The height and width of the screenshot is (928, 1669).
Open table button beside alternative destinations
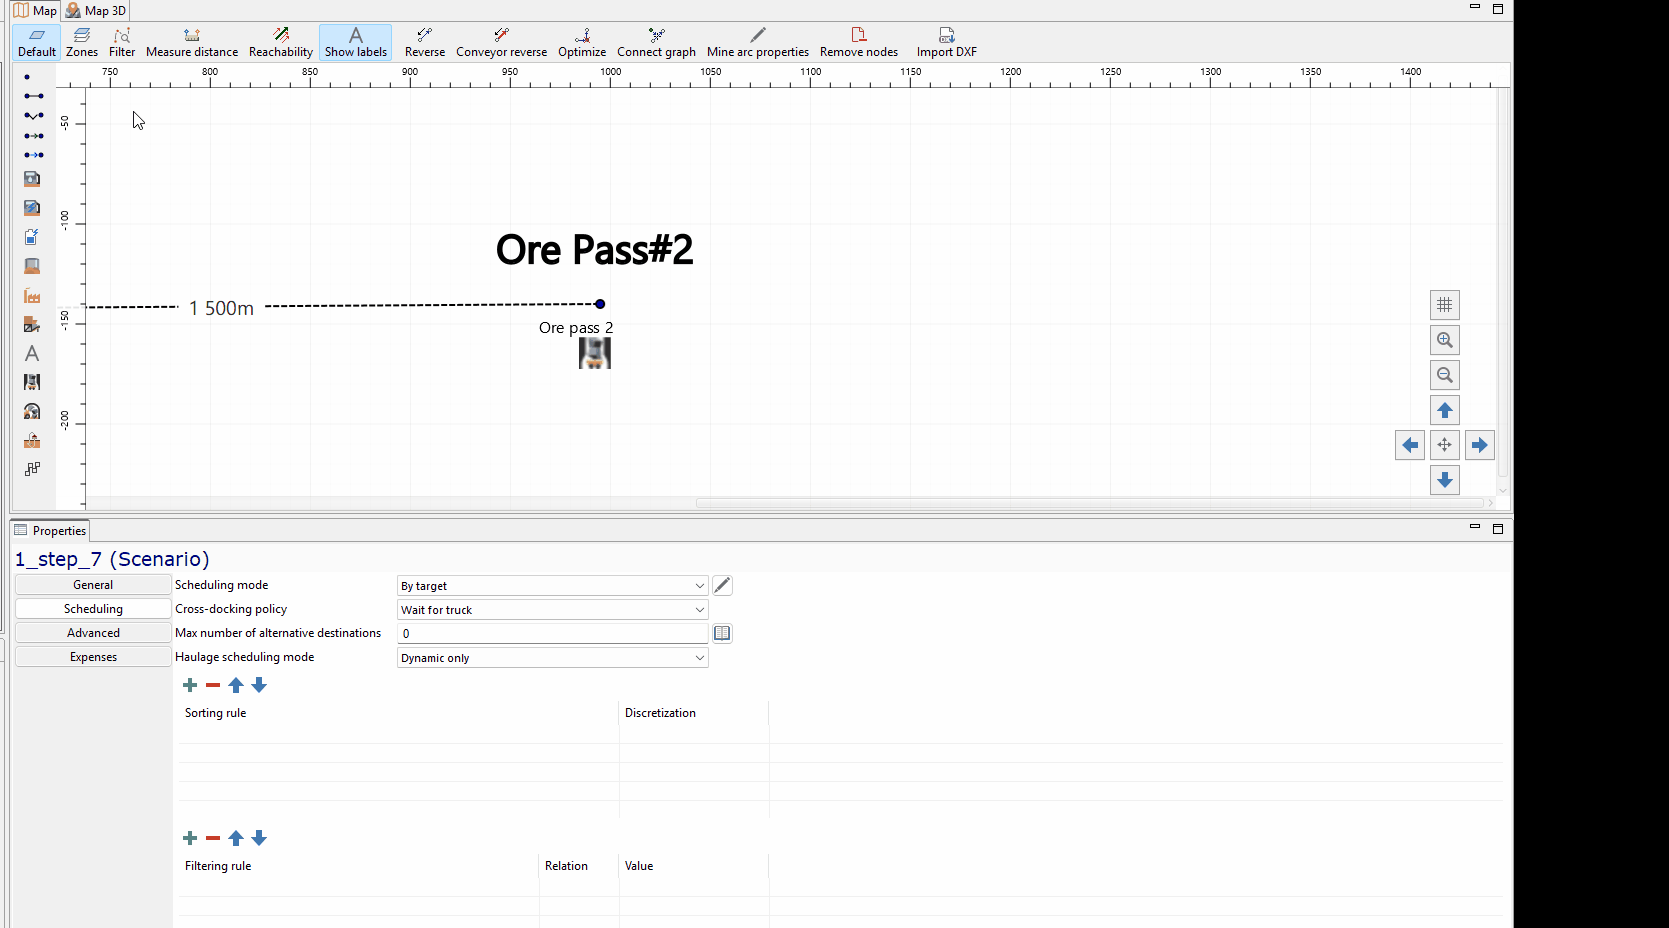click(722, 634)
